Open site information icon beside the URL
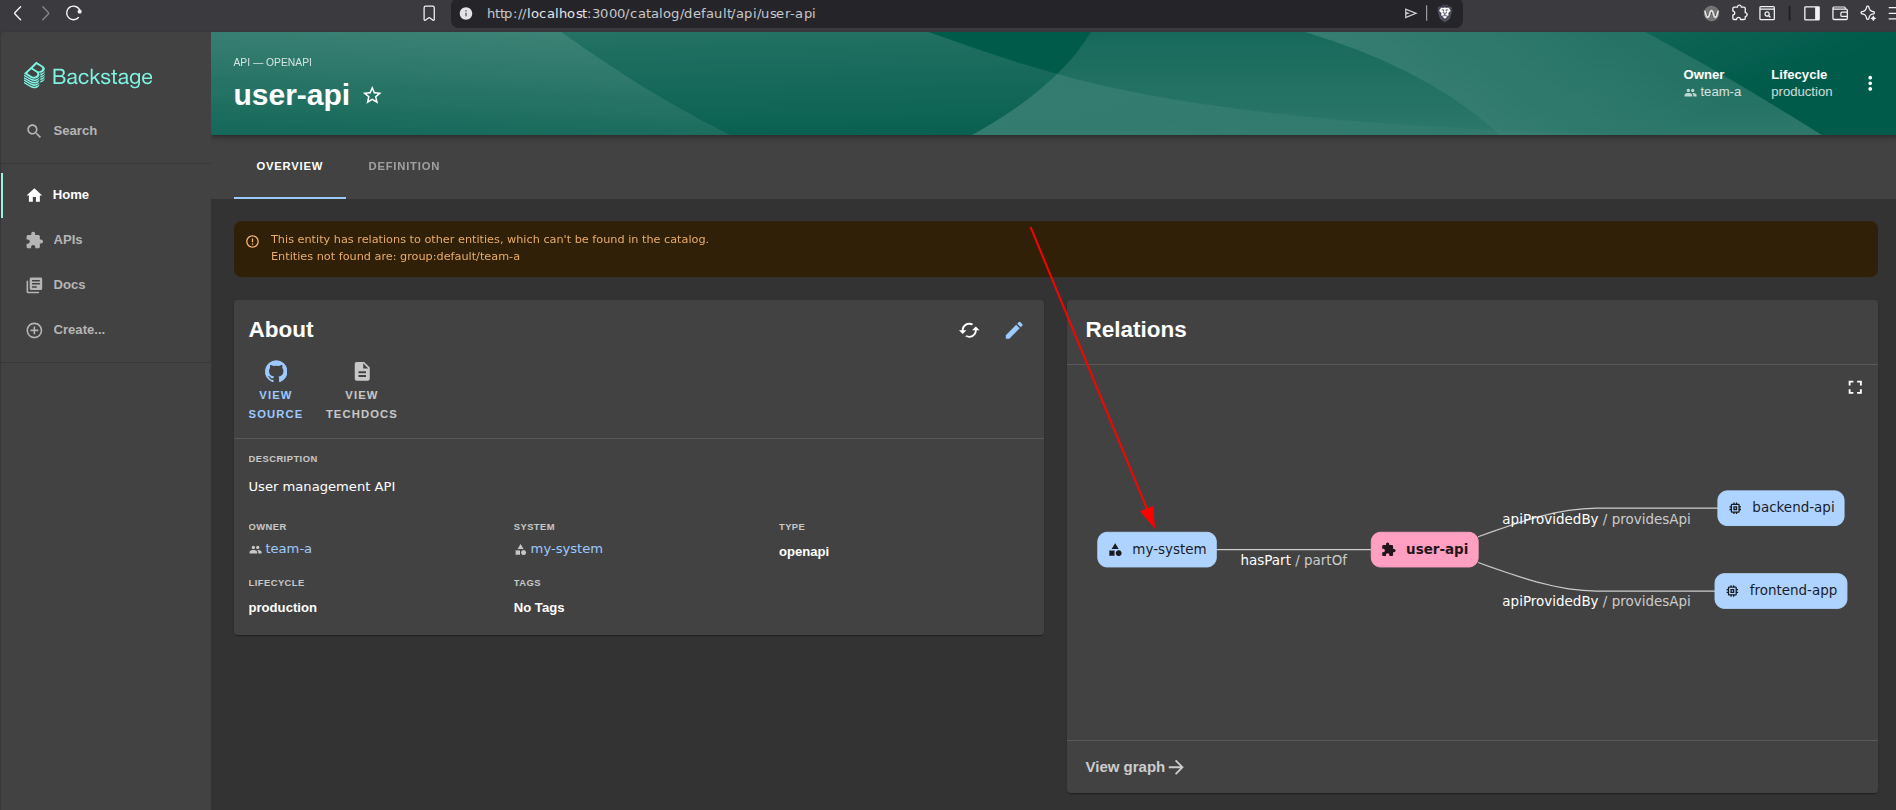1896x810 pixels. [x=466, y=13]
